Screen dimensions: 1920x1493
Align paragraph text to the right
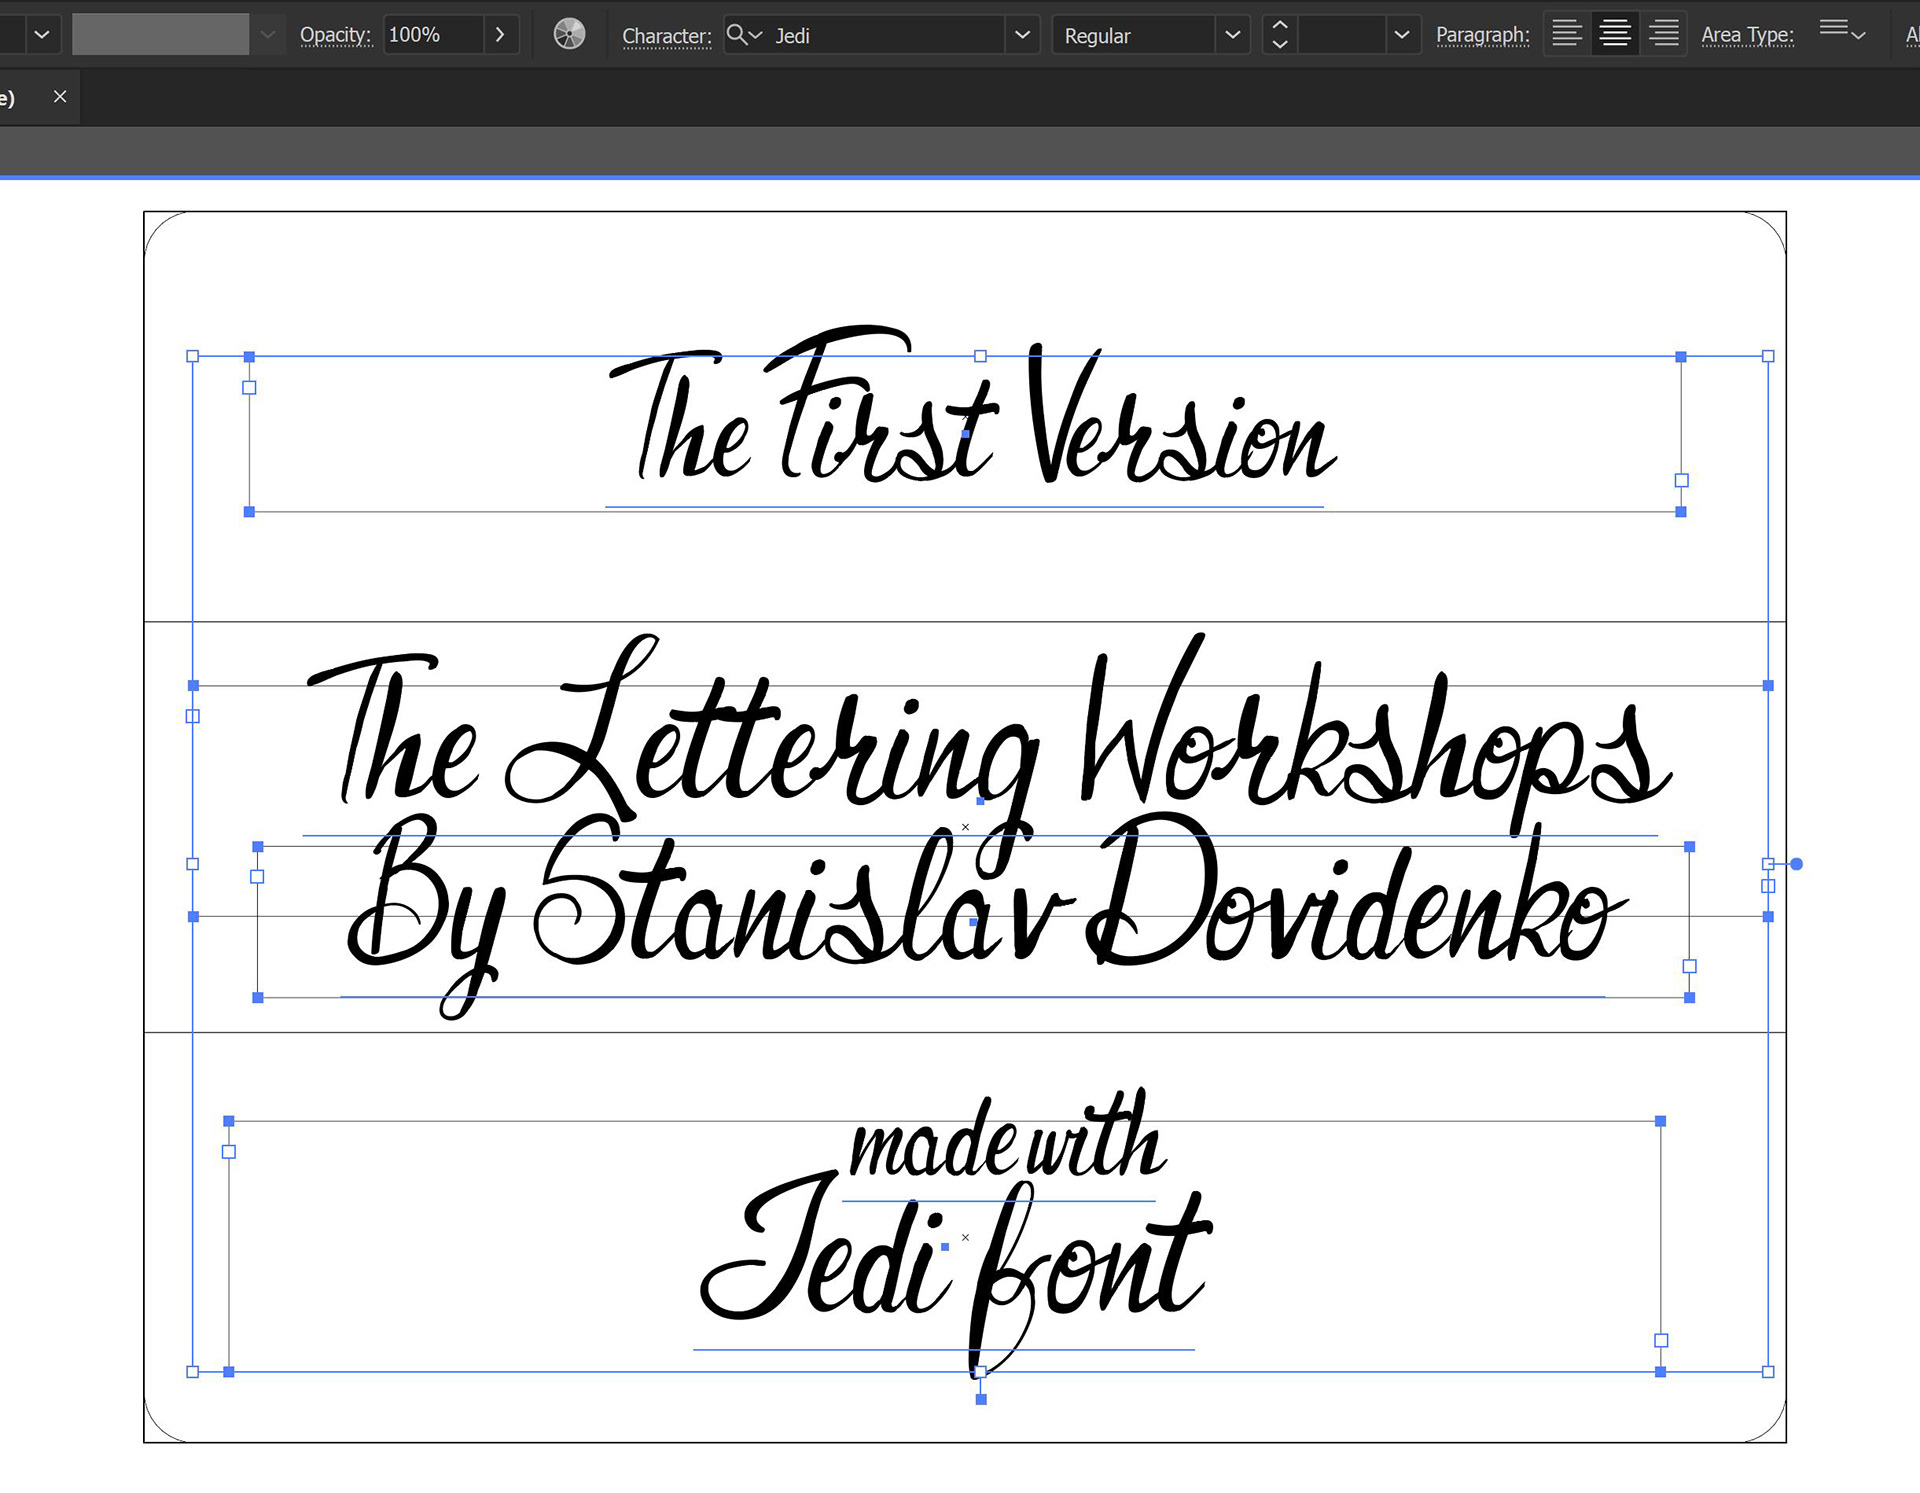pos(1663,34)
